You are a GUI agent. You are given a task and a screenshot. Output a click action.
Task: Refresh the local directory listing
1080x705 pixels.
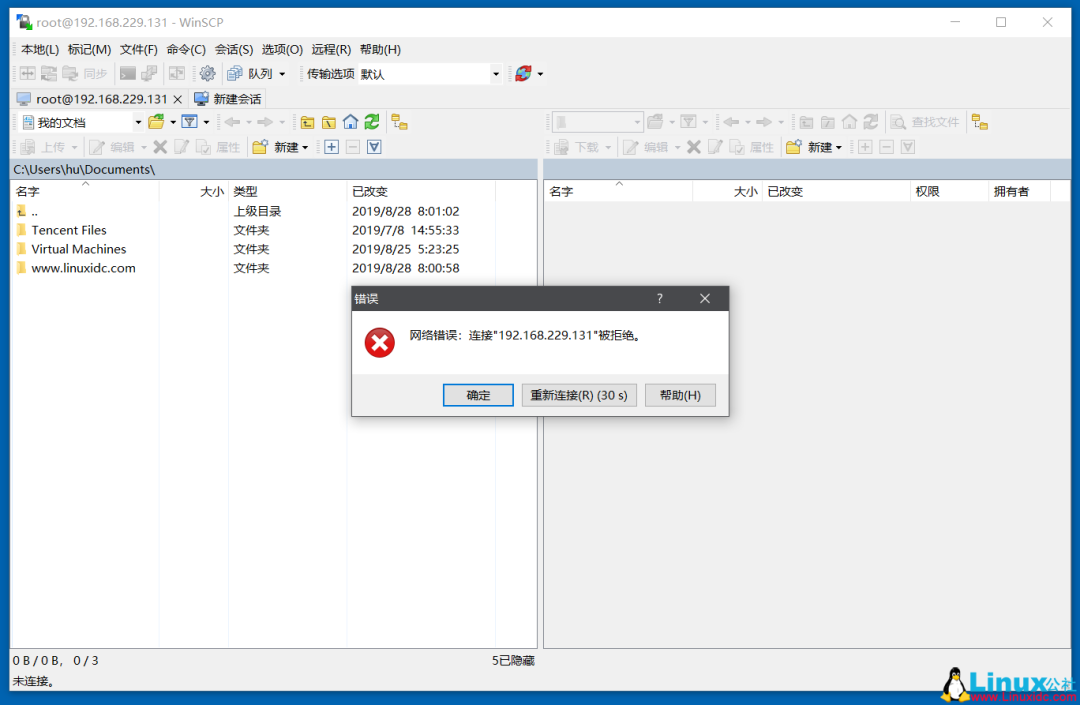click(x=370, y=121)
